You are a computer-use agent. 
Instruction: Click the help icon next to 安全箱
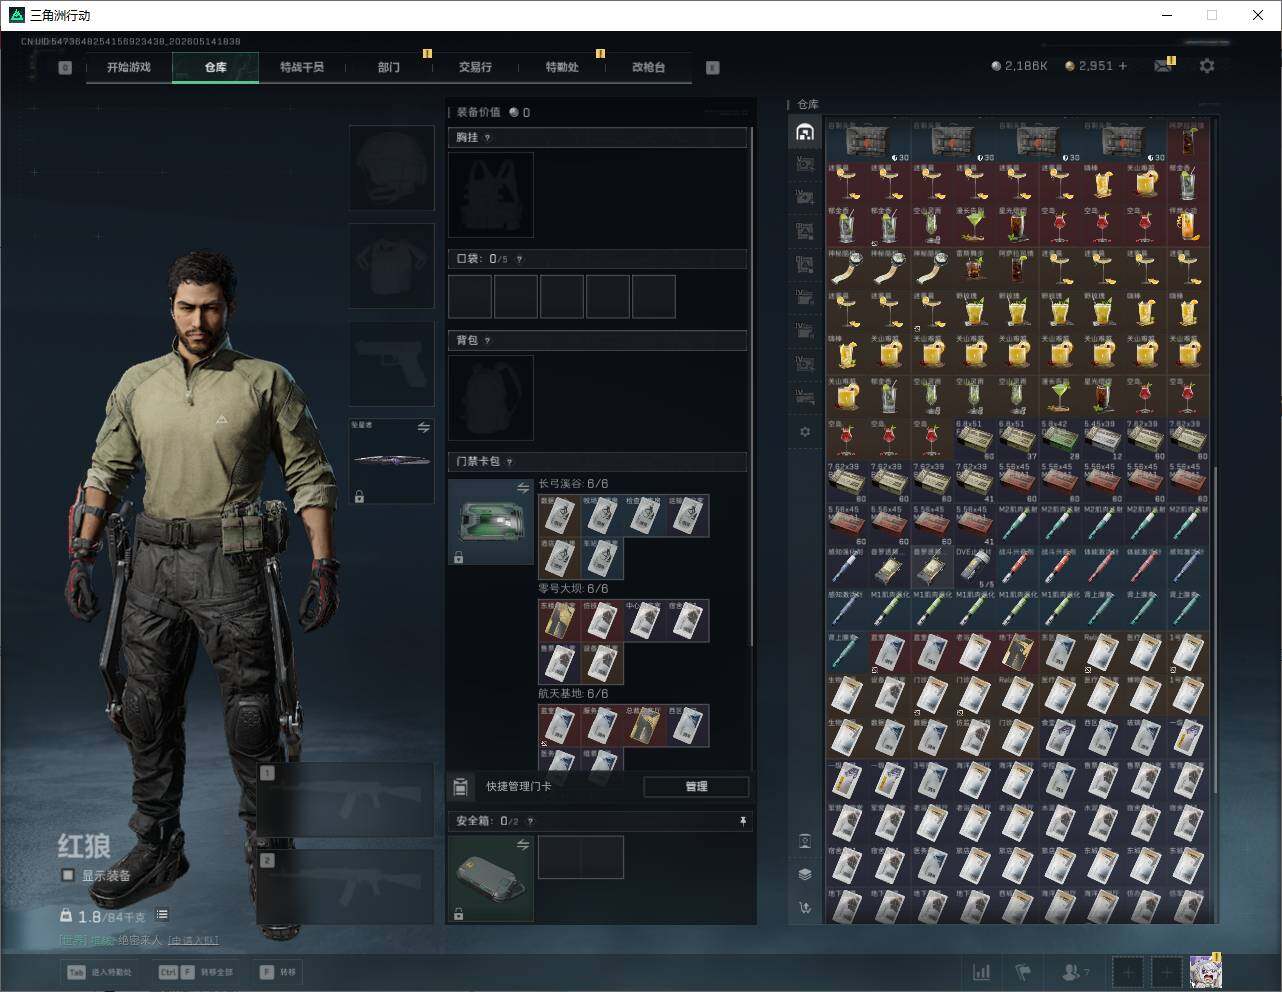coord(530,821)
